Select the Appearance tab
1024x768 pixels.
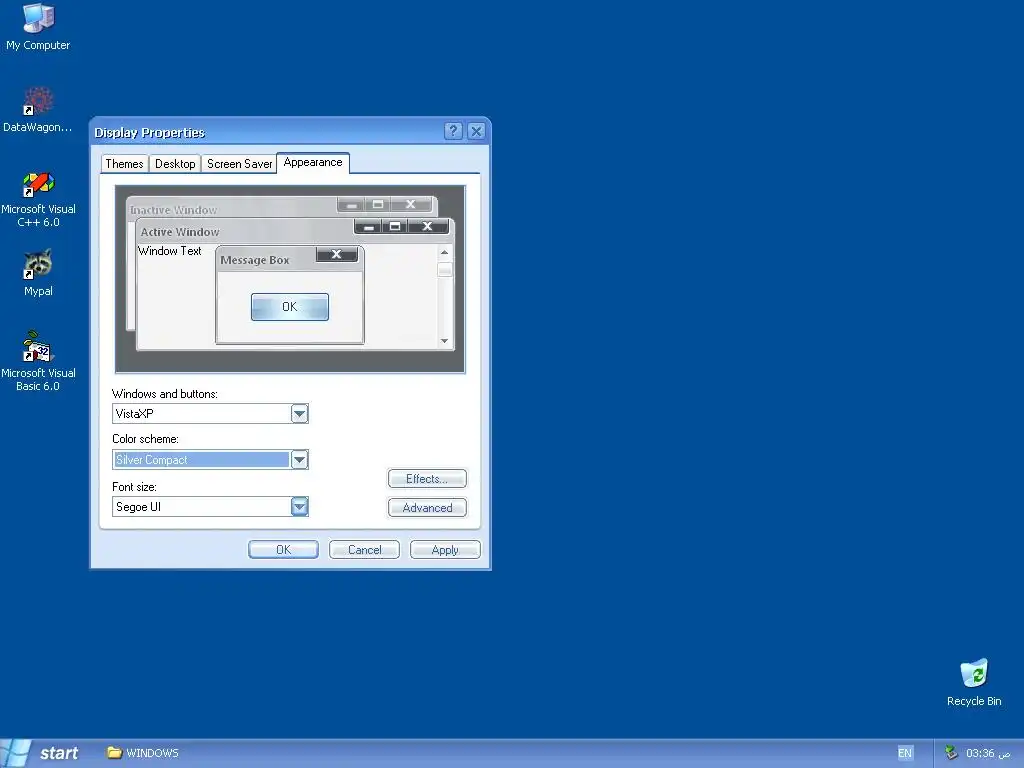(x=313, y=163)
